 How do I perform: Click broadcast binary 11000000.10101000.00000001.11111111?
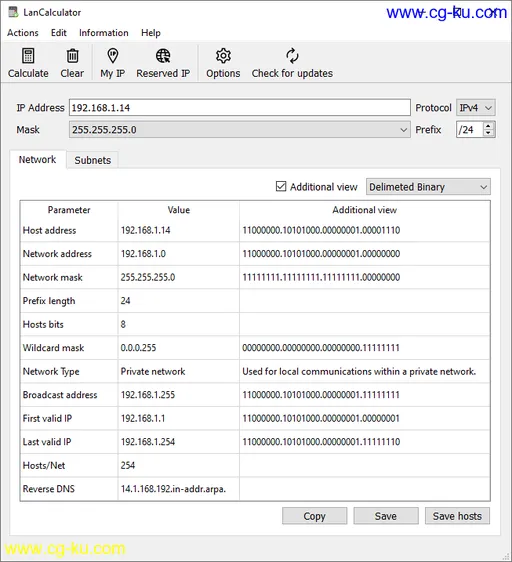tap(365, 395)
